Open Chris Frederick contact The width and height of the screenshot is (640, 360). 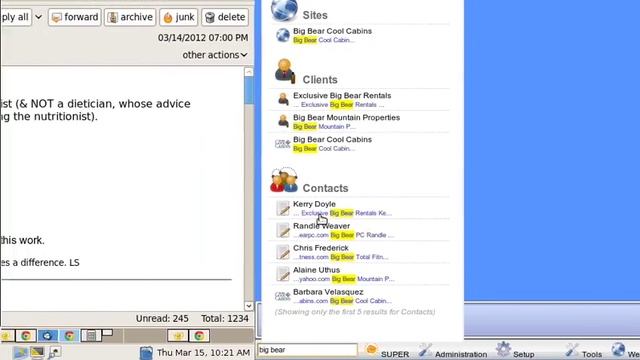click(x=320, y=248)
